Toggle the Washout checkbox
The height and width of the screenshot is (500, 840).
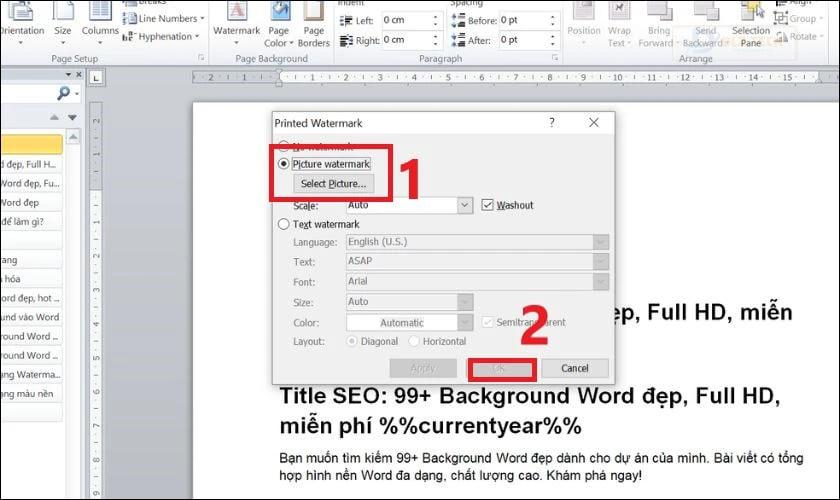coord(487,205)
